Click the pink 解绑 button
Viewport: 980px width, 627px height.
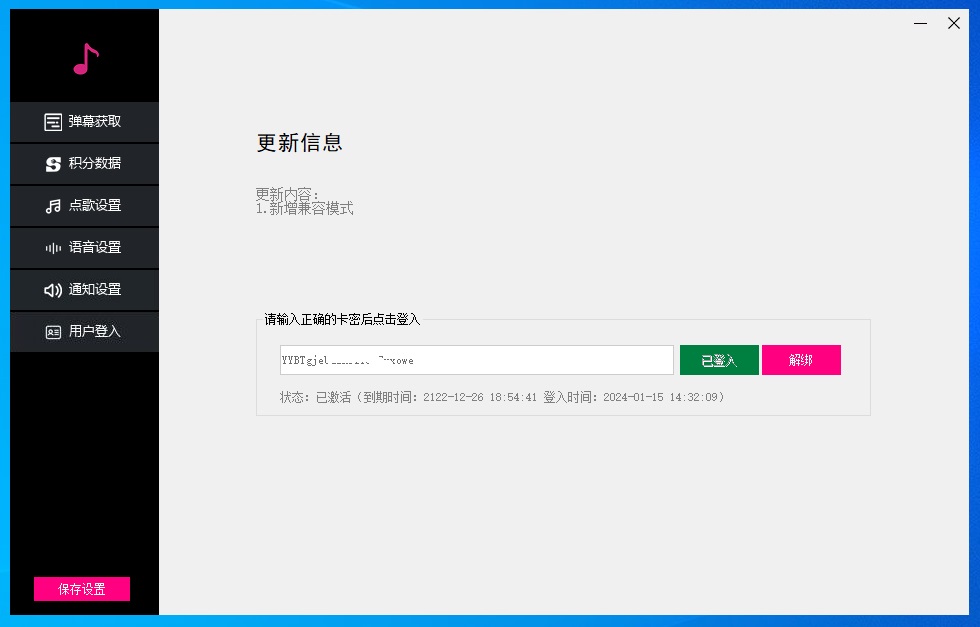pos(801,360)
